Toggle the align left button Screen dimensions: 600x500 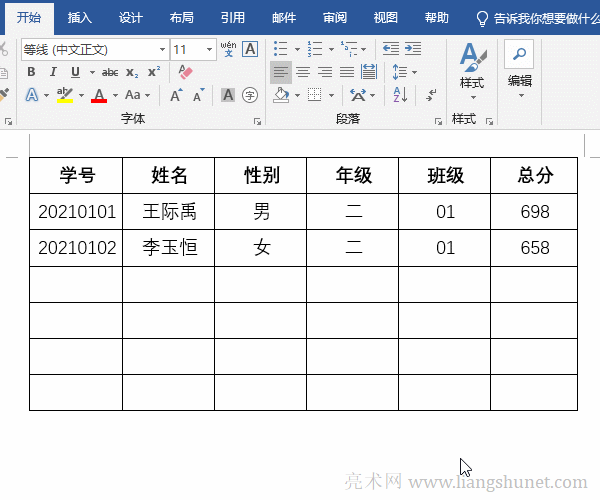pos(280,72)
